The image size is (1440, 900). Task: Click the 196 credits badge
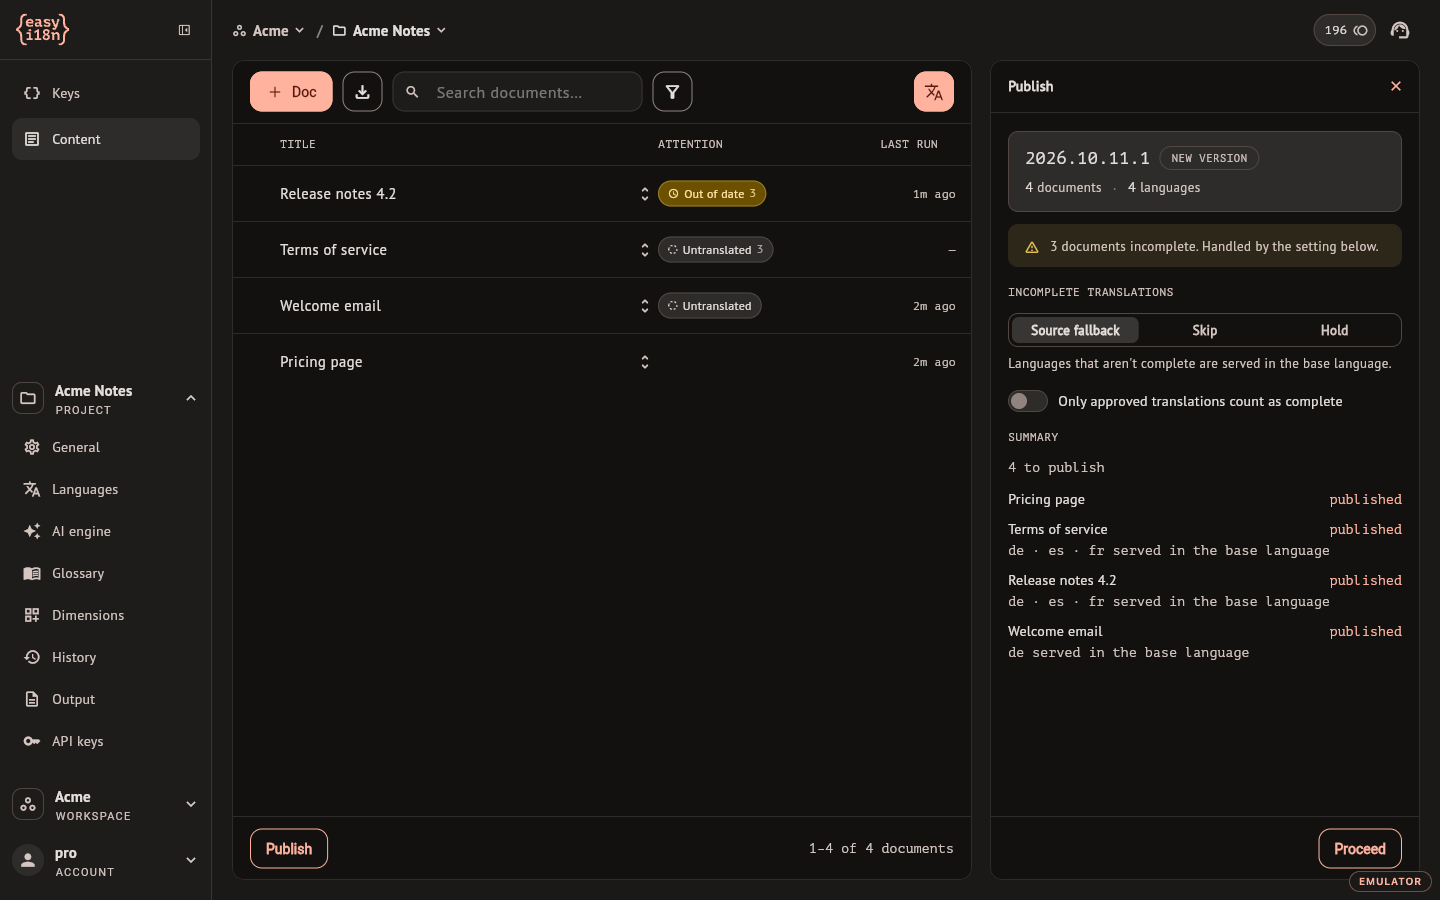[1344, 30]
